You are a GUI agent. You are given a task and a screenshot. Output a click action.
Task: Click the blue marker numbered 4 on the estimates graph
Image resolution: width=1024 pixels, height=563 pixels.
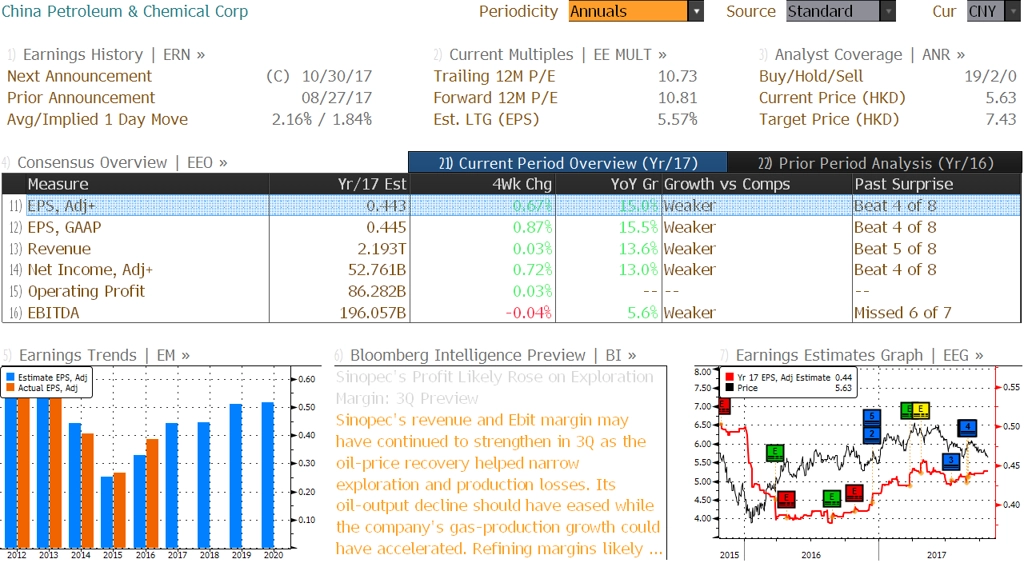pyautogui.click(x=967, y=428)
